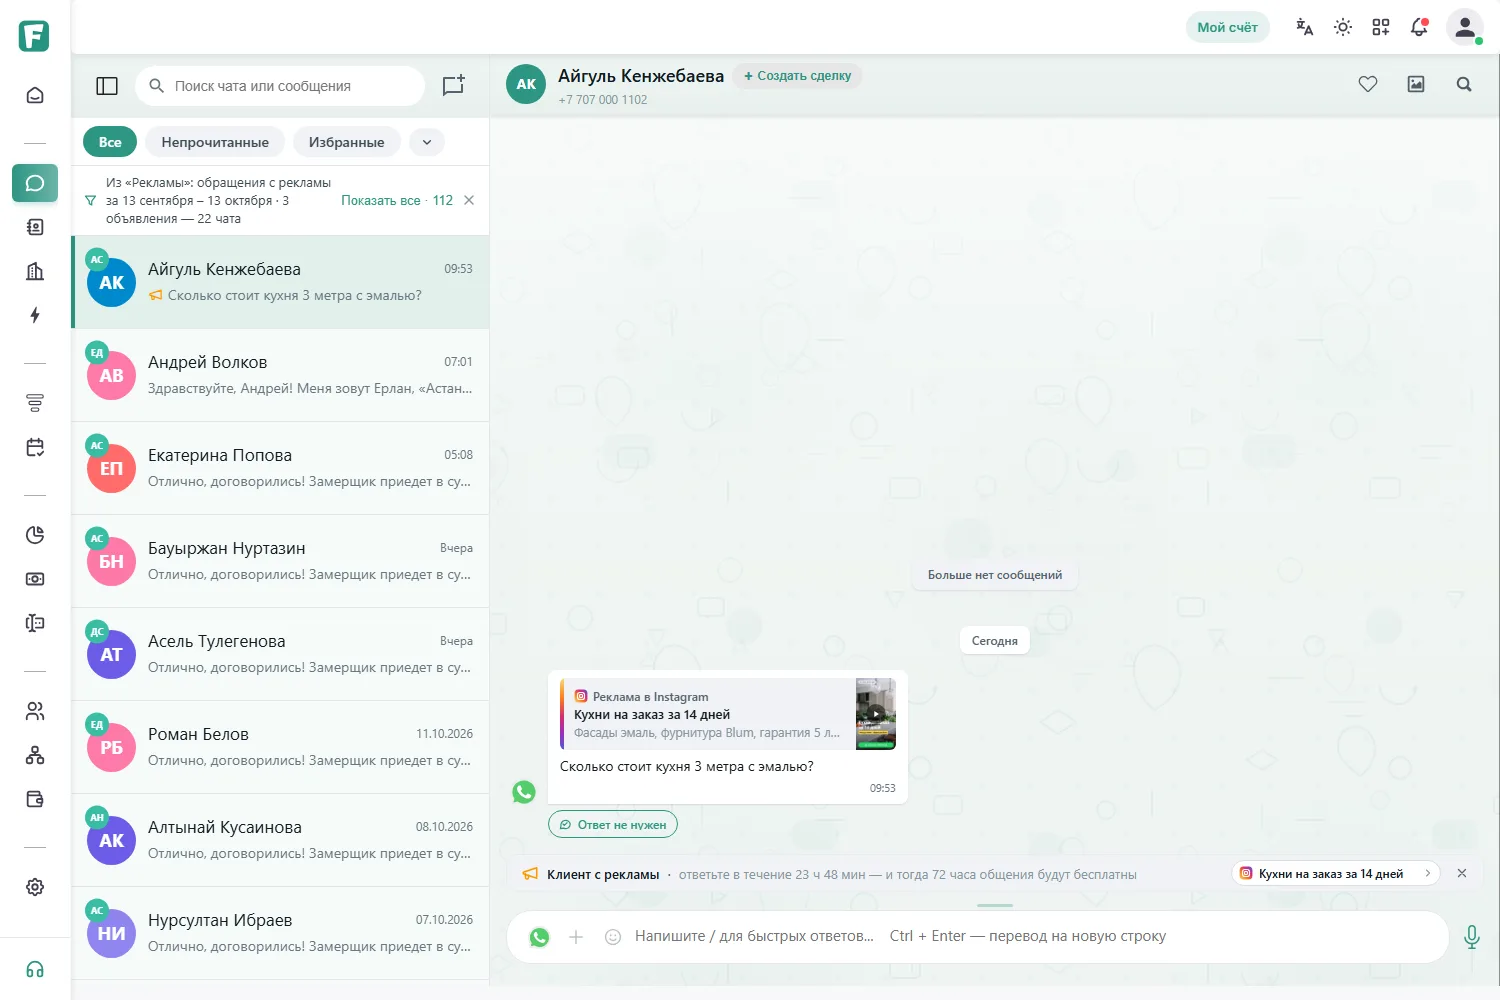Image resolution: width=1500 pixels, height=1000 pixels.
Task: Open the notifications bell
Action: [1419, 27]
